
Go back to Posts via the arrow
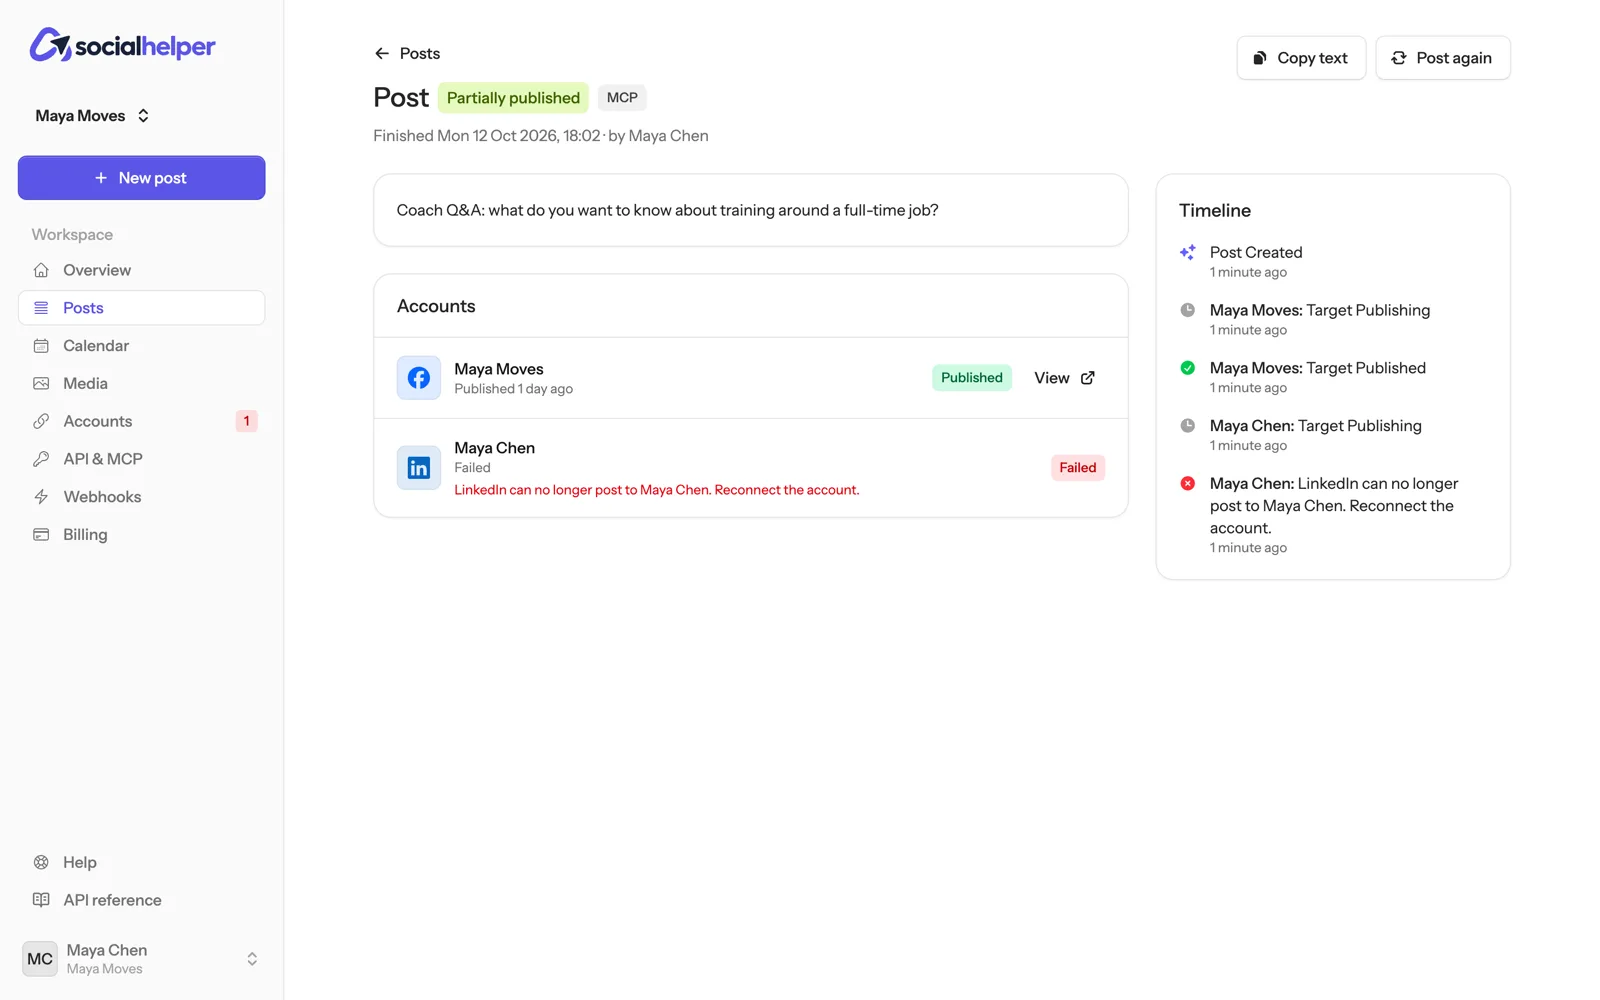pos(382,54)
